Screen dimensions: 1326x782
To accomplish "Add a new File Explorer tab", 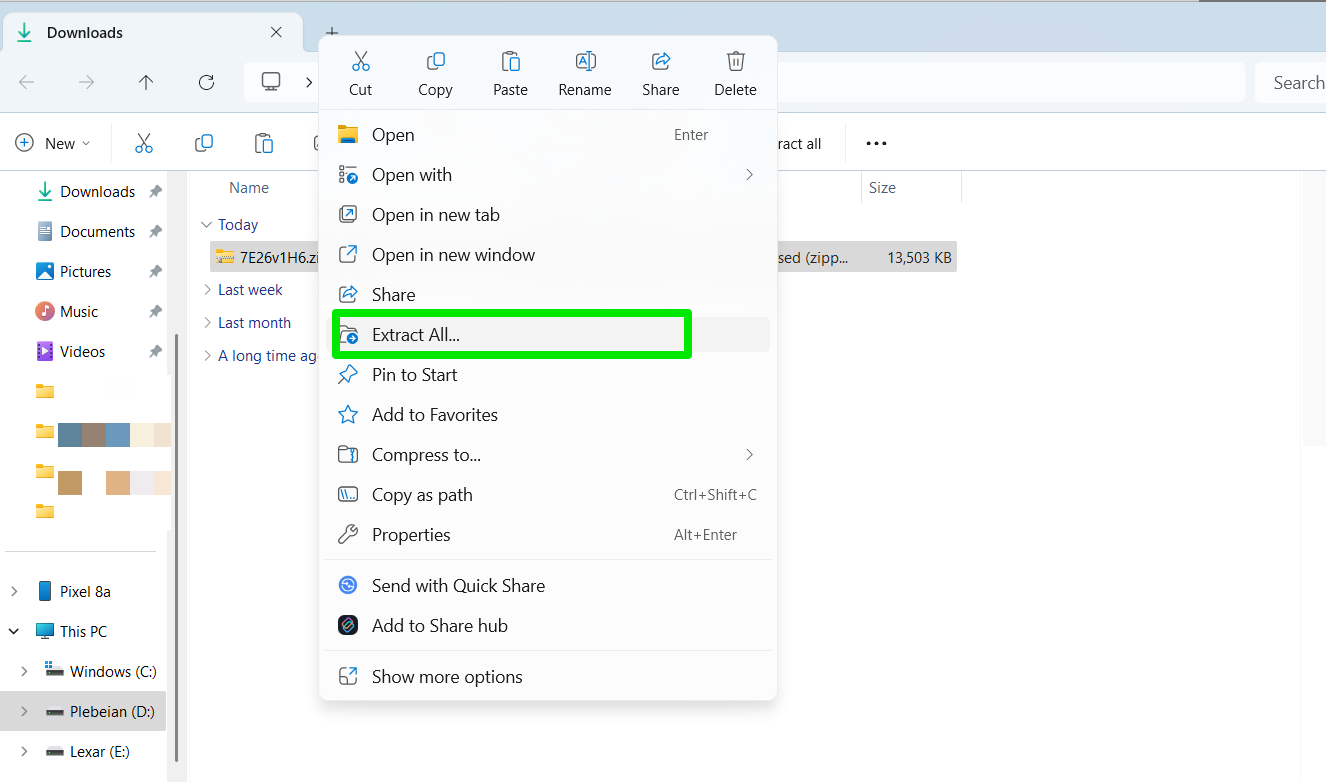I will pyautogui.click(x=332, y=32).
